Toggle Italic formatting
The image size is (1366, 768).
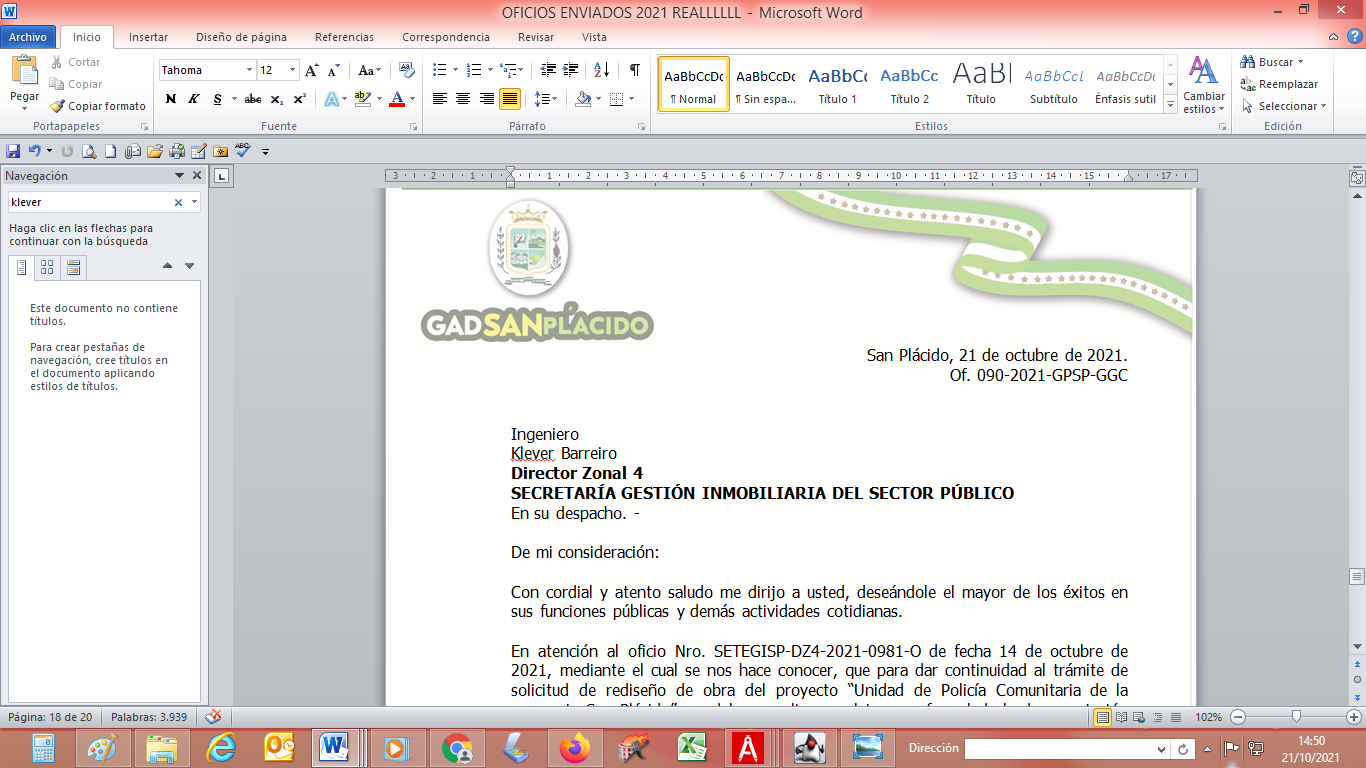194,99
